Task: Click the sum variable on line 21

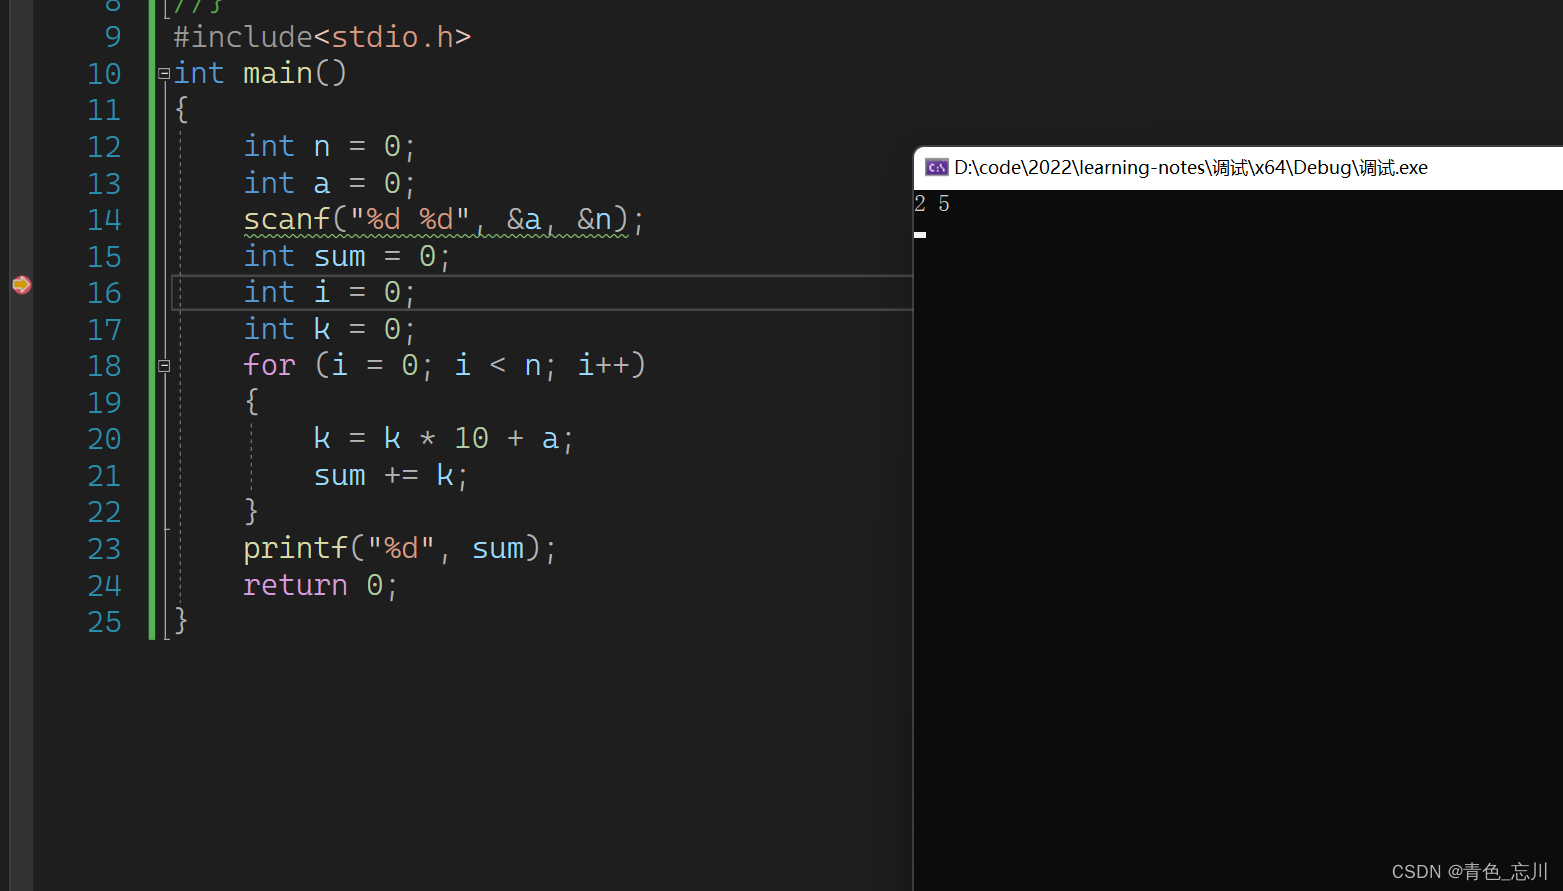Action: tap(339, 476)
